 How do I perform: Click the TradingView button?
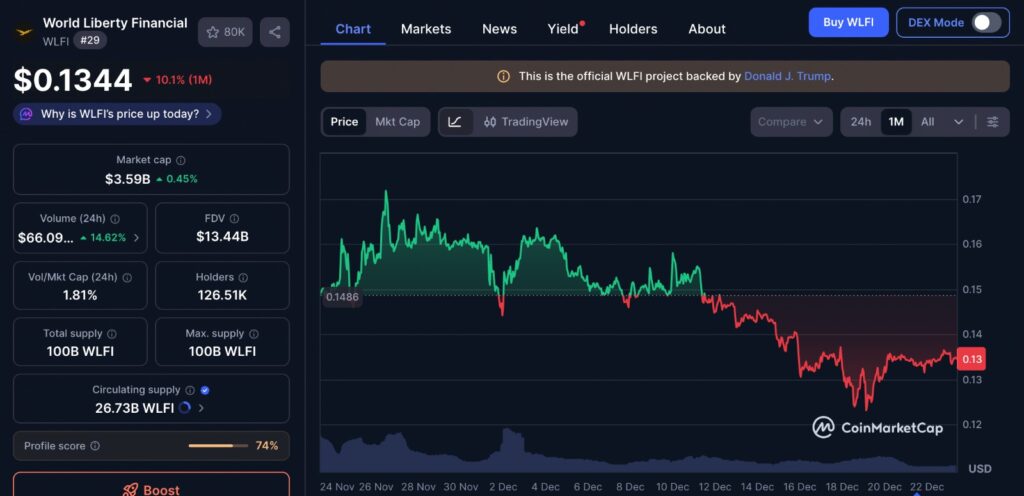[x=526, y=122]
